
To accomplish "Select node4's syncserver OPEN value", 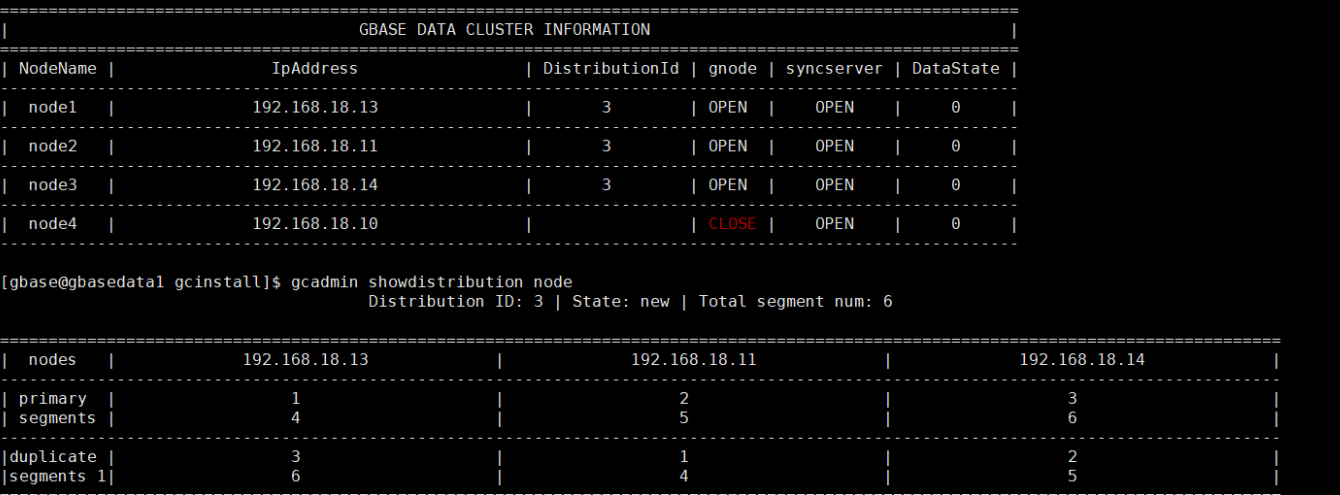I will pos(834,224).
